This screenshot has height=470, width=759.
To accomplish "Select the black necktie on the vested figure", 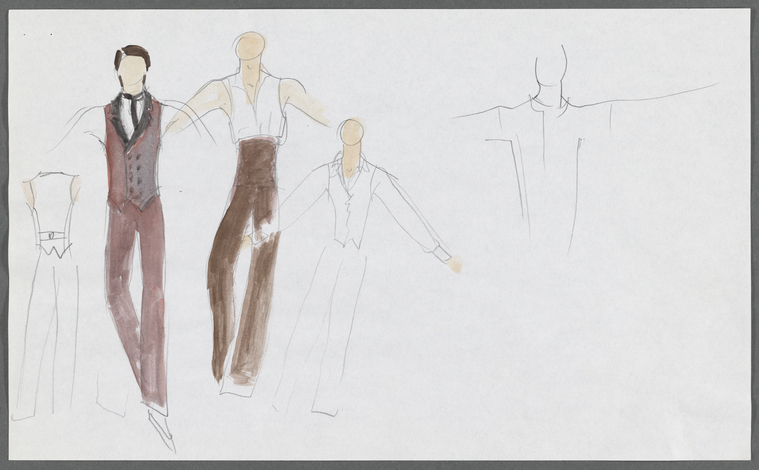I will (134, 109).
